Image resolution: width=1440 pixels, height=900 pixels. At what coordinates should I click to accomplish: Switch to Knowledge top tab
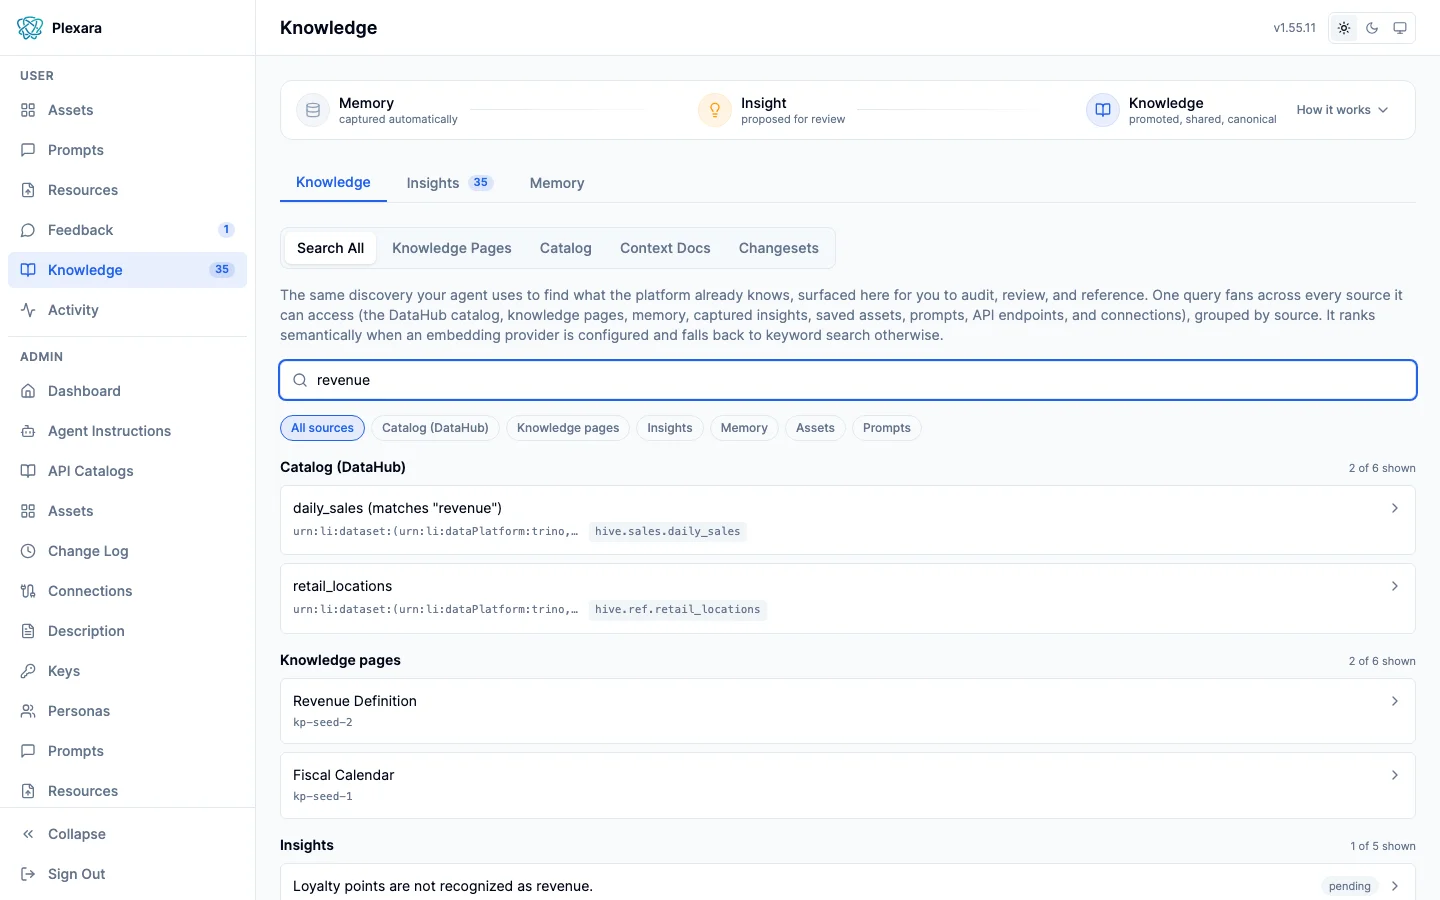click(x=333, y=182)
